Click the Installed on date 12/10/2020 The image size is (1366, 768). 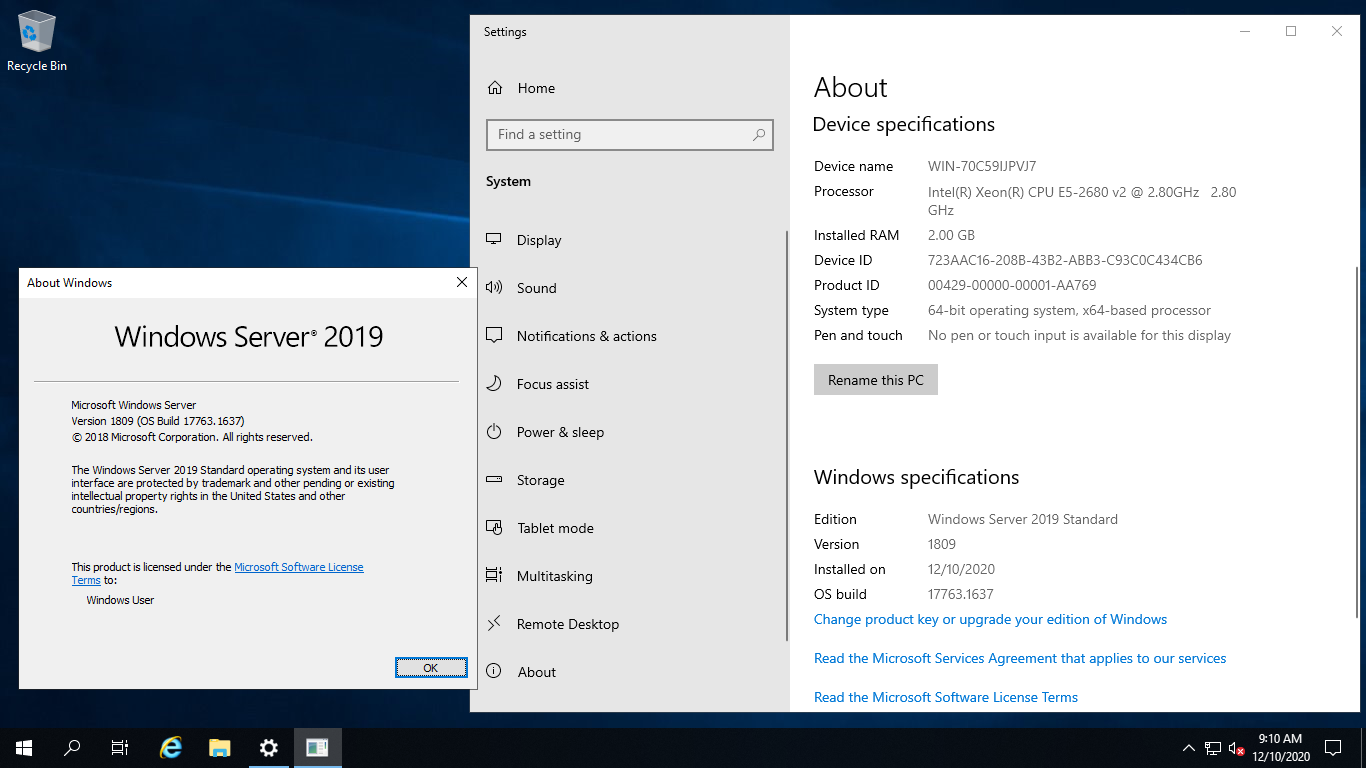pyautogui.click(x=961, y=569)
